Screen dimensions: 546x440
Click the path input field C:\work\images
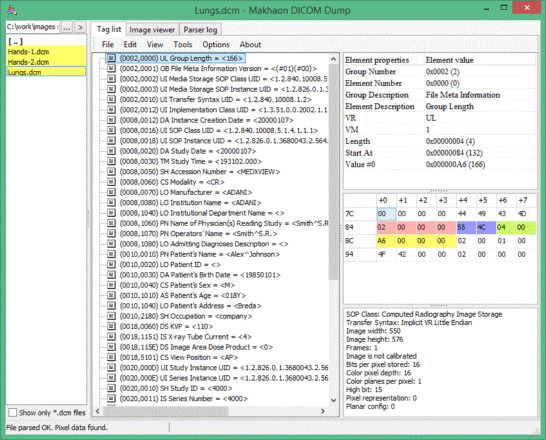[33, 27]
